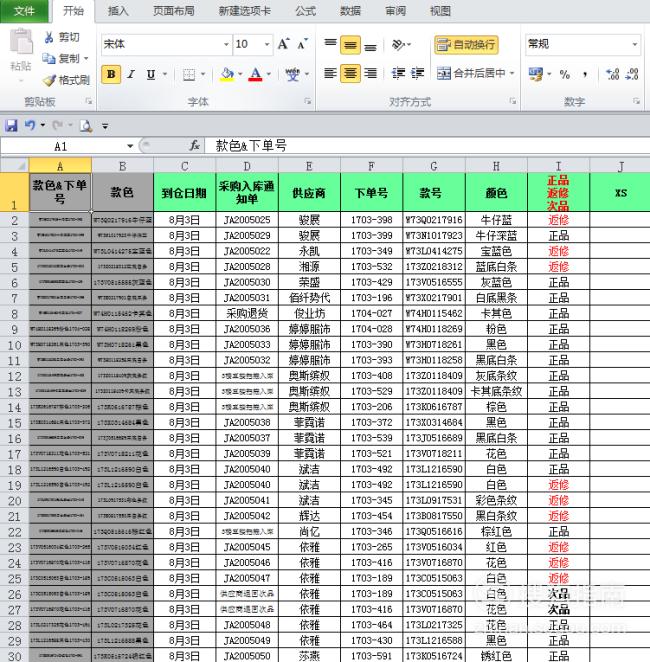Select row 12 header
650x662 pixels.
14,376
